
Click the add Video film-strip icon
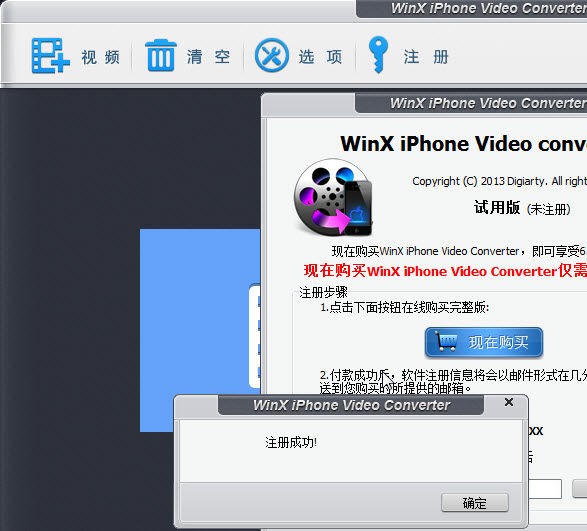(51, 55)
